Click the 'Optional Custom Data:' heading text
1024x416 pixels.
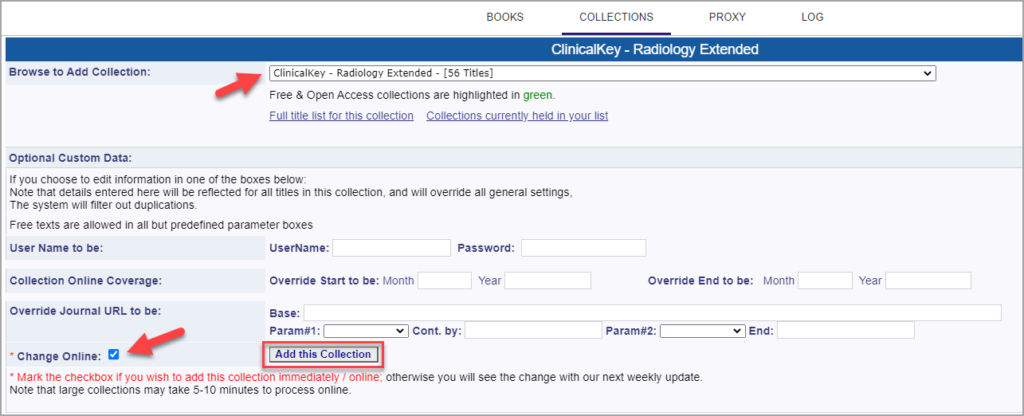tap(71, 158)
